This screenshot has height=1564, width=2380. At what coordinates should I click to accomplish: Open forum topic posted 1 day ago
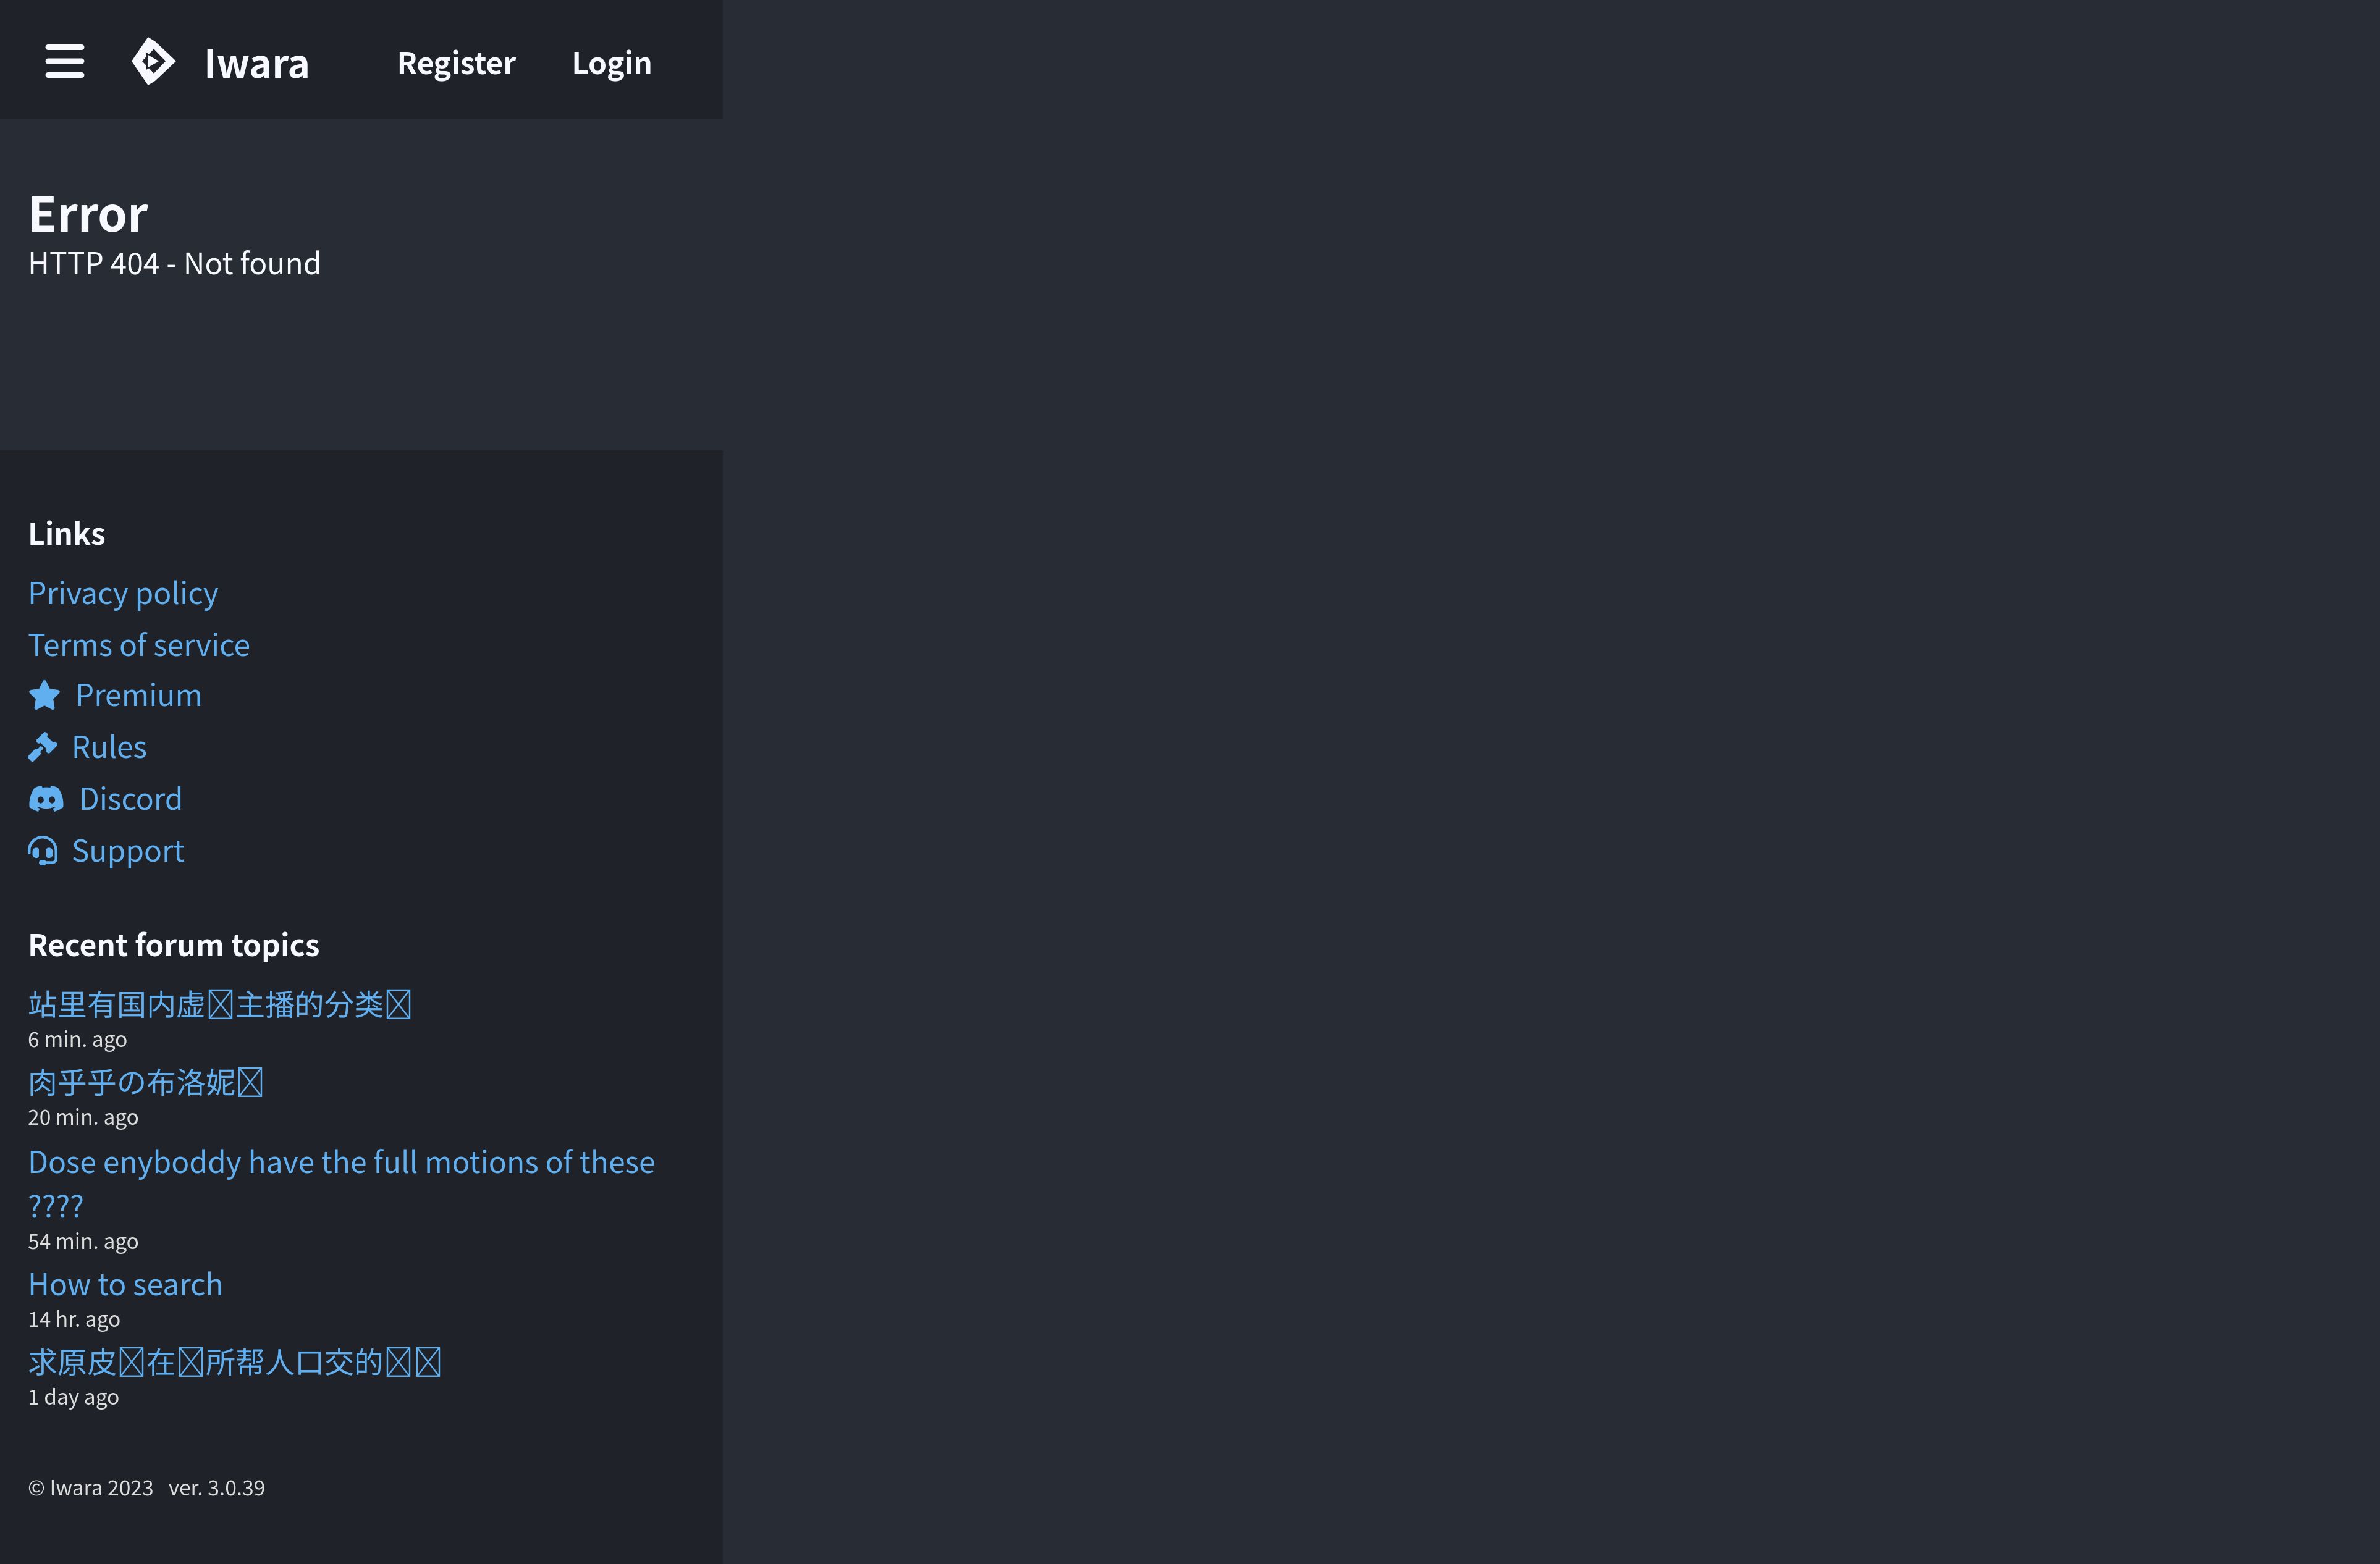click(234, 1362)
